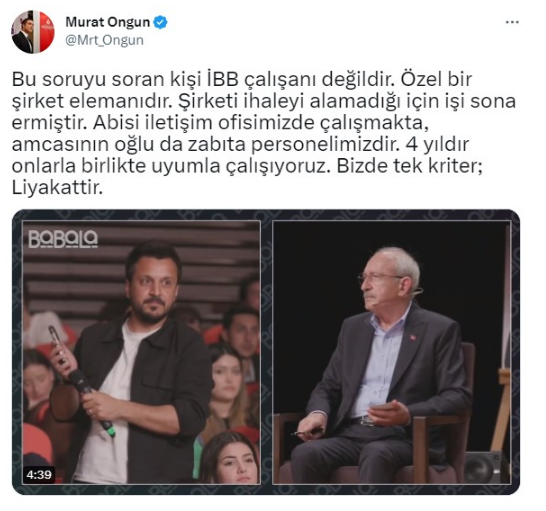Screen dimensions: 546x511
Task: Open right video frame with seated man
Action: (x=392, y=352)
